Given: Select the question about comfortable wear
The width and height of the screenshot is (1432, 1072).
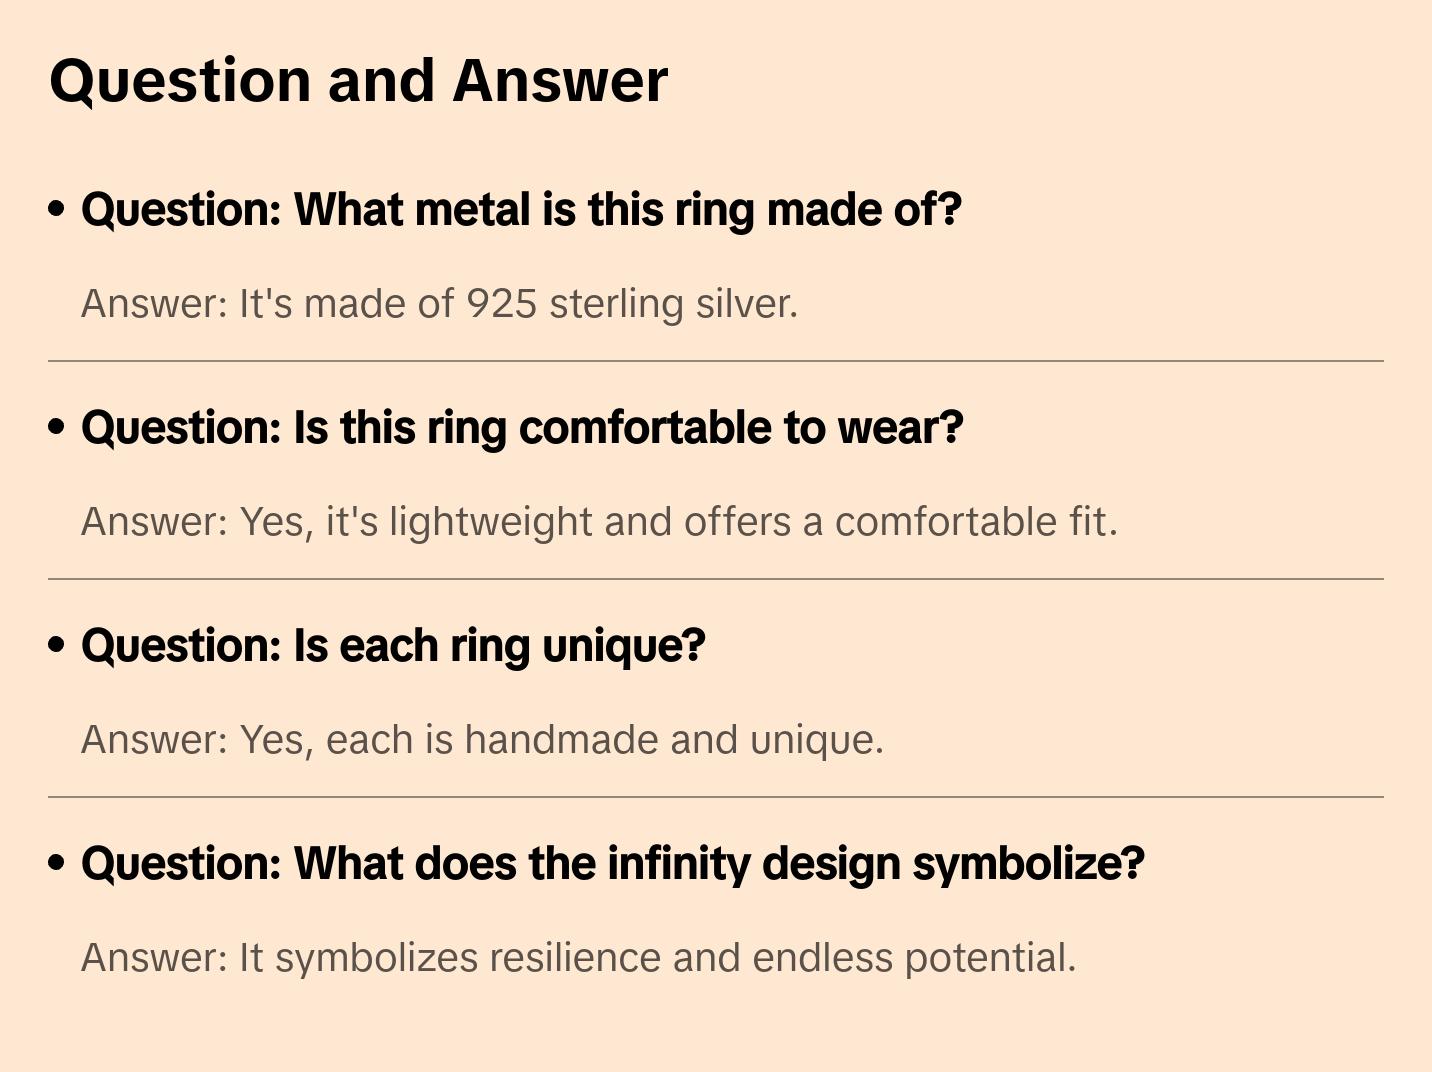Looking at the screenshot, I should pos(521,428).
